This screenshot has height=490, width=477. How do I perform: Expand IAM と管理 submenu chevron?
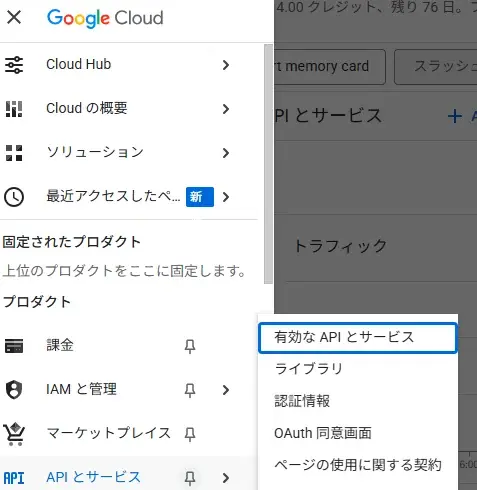point(226,390)
